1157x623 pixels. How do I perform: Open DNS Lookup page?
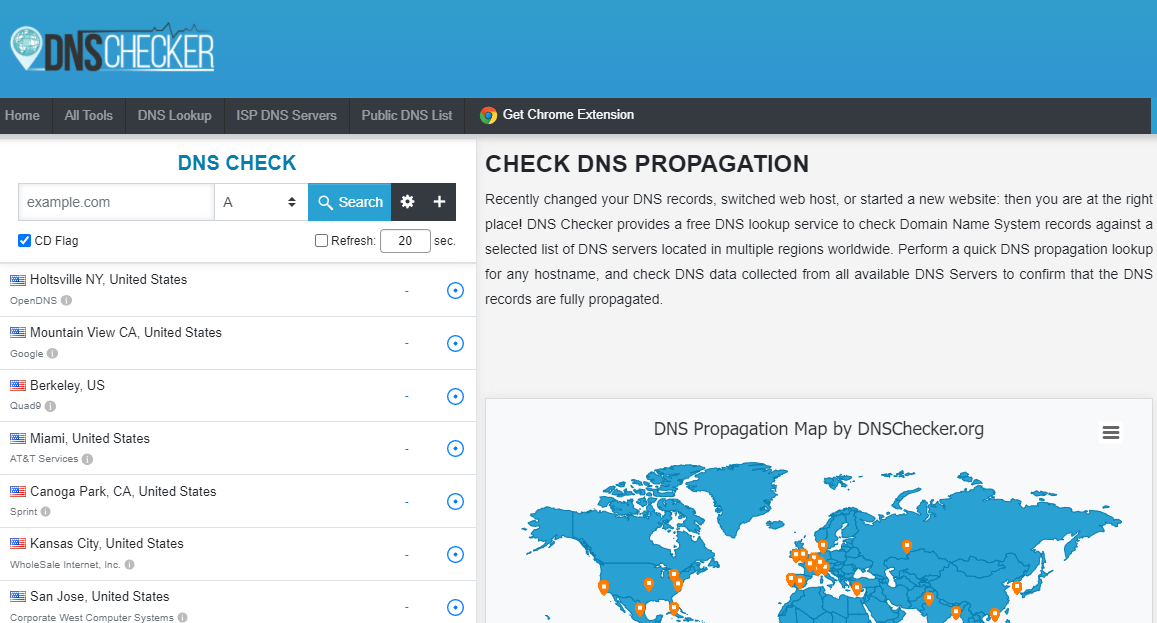pos(175,116)
